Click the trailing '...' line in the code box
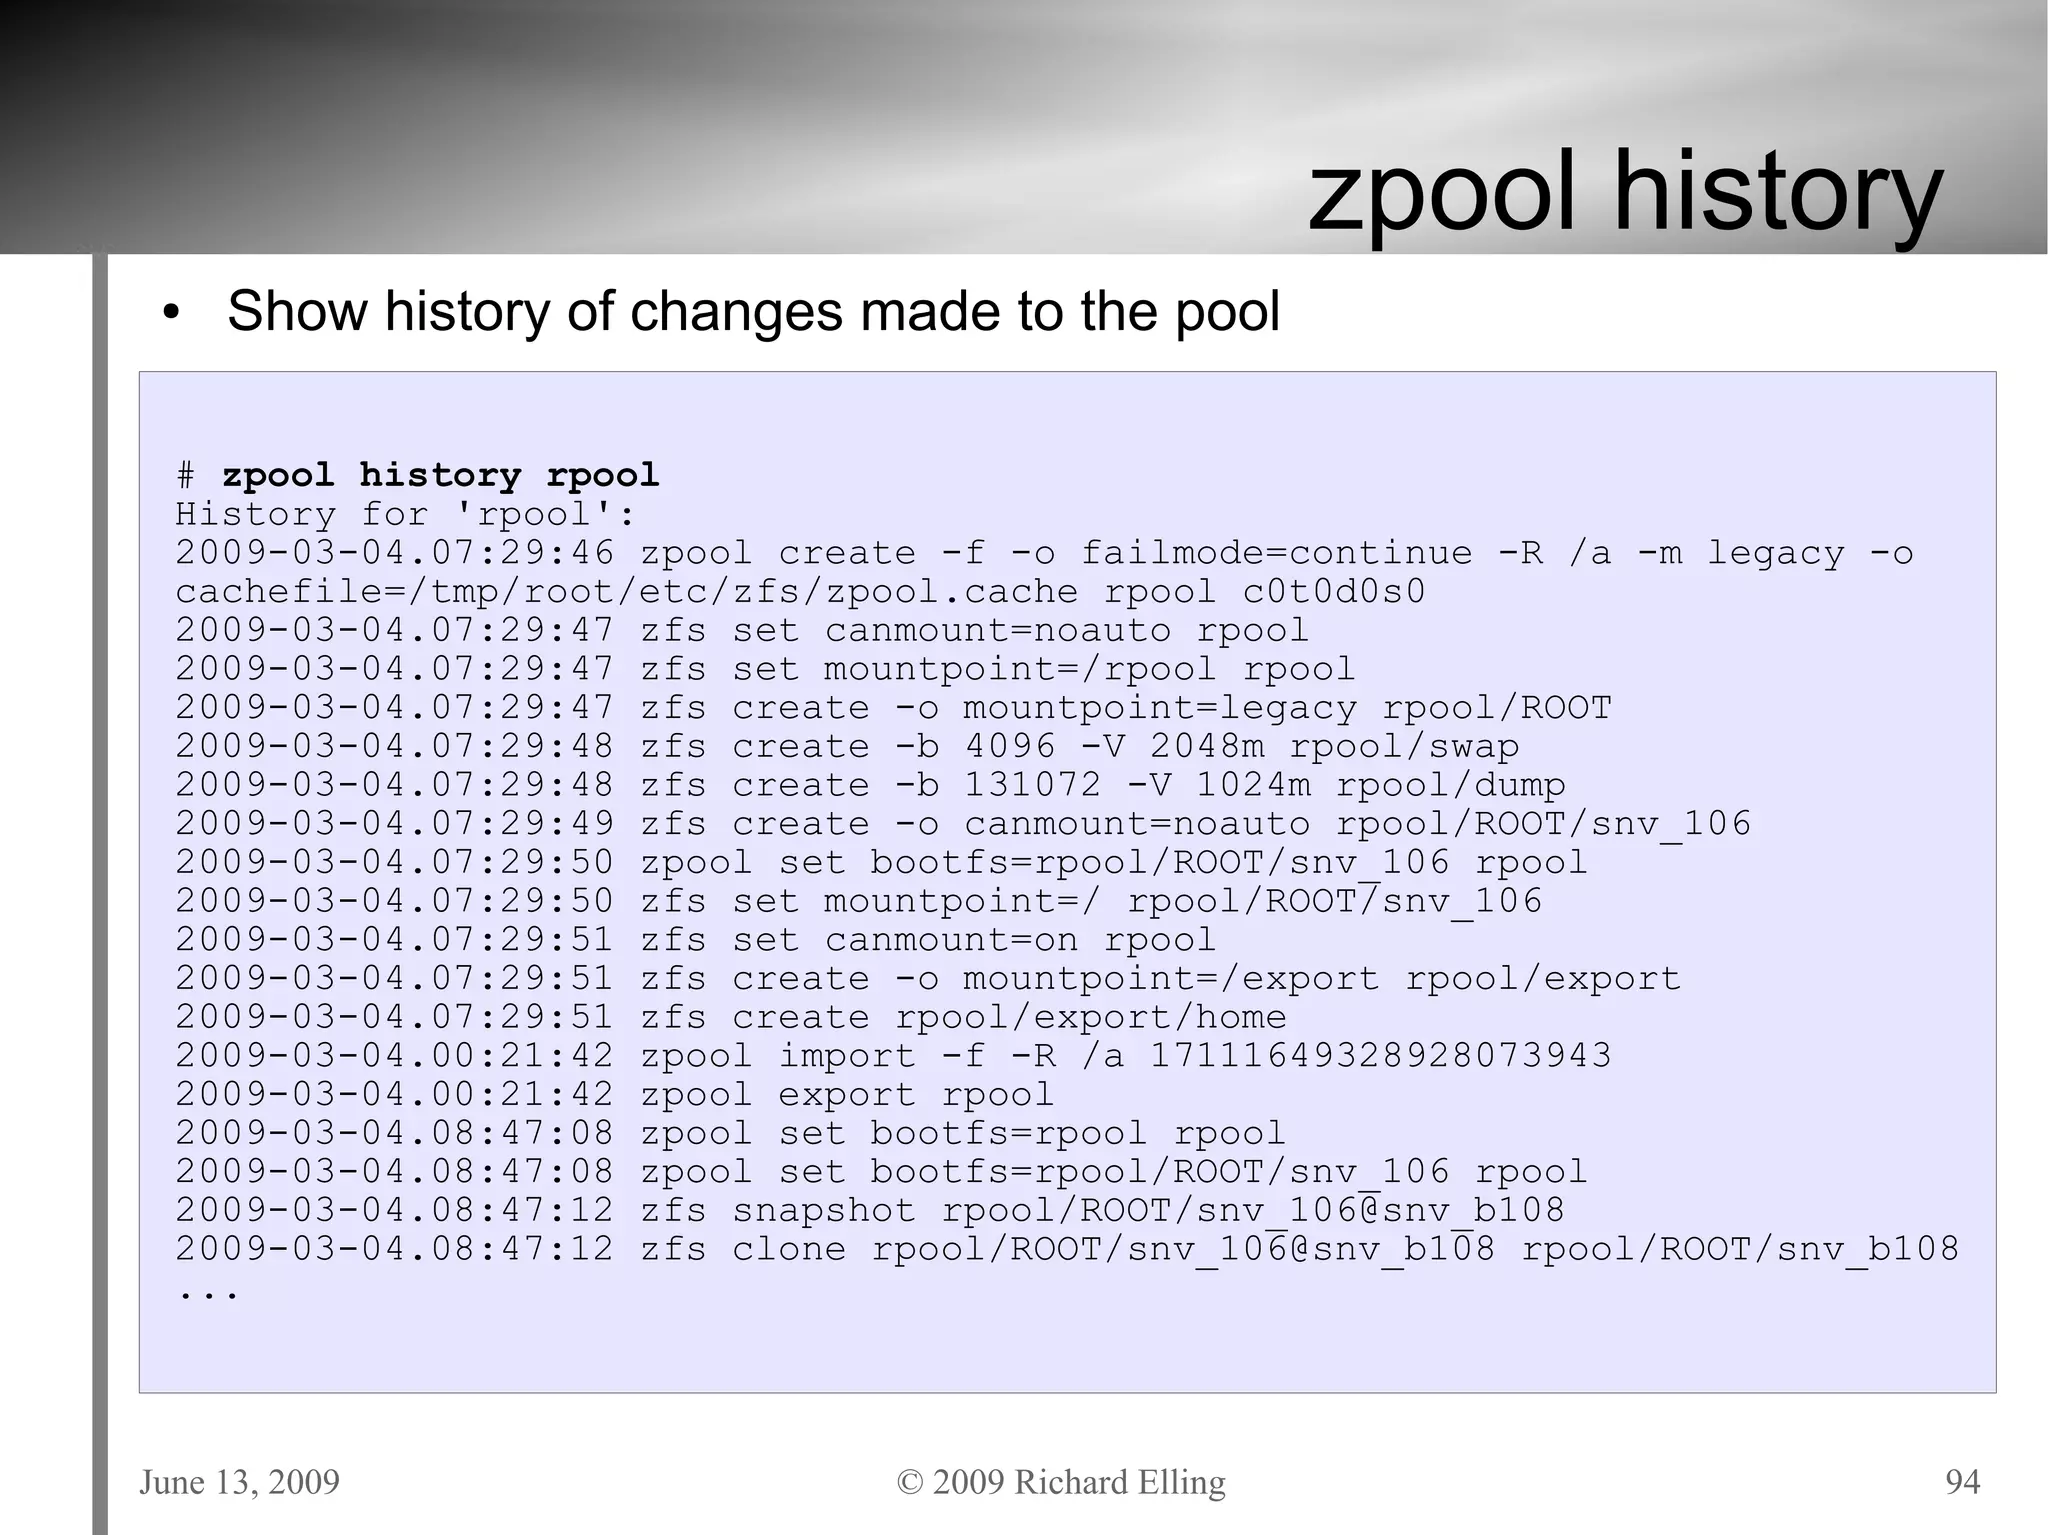 208,1294
